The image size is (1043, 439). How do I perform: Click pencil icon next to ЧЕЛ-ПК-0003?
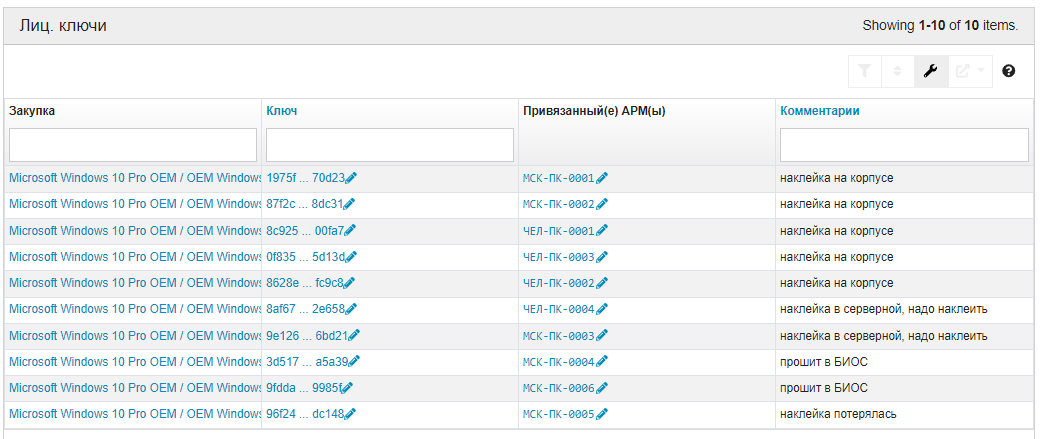[x=602, y=257]
